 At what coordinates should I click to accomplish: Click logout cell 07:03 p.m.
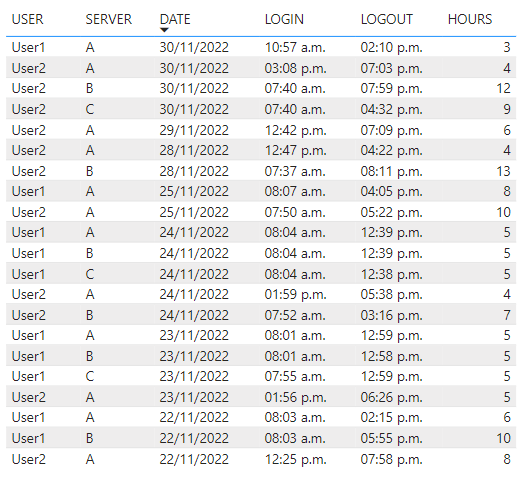coord(391,68)
